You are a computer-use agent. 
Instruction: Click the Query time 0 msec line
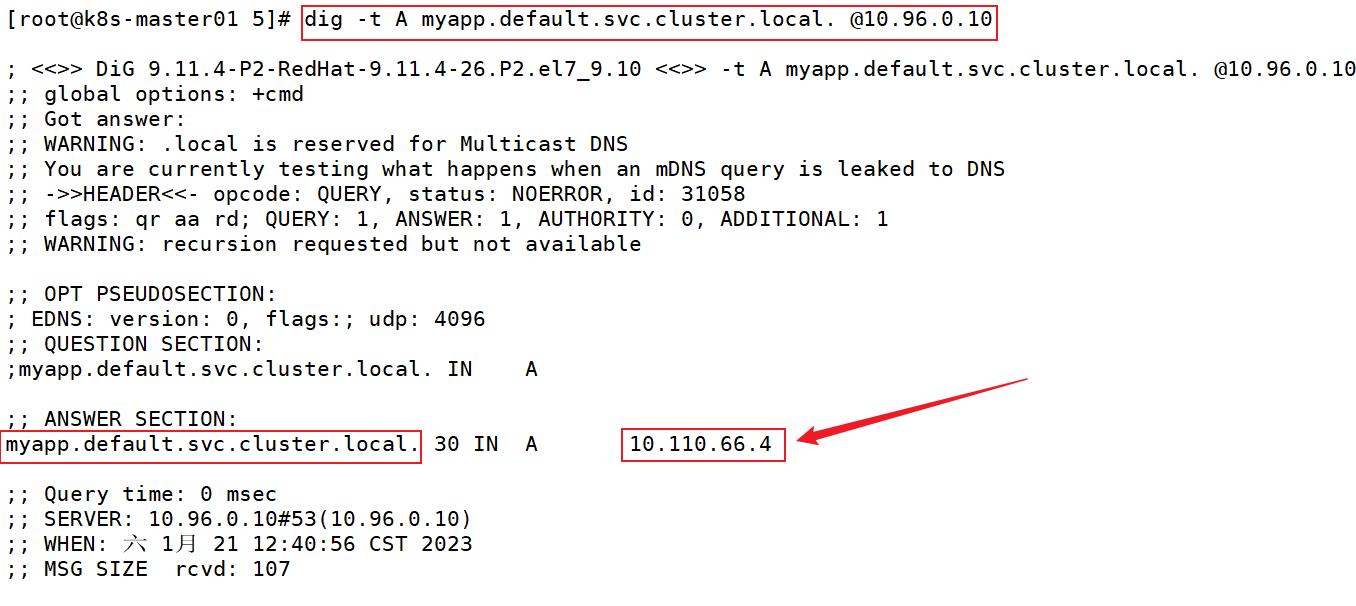click(141, 494)
